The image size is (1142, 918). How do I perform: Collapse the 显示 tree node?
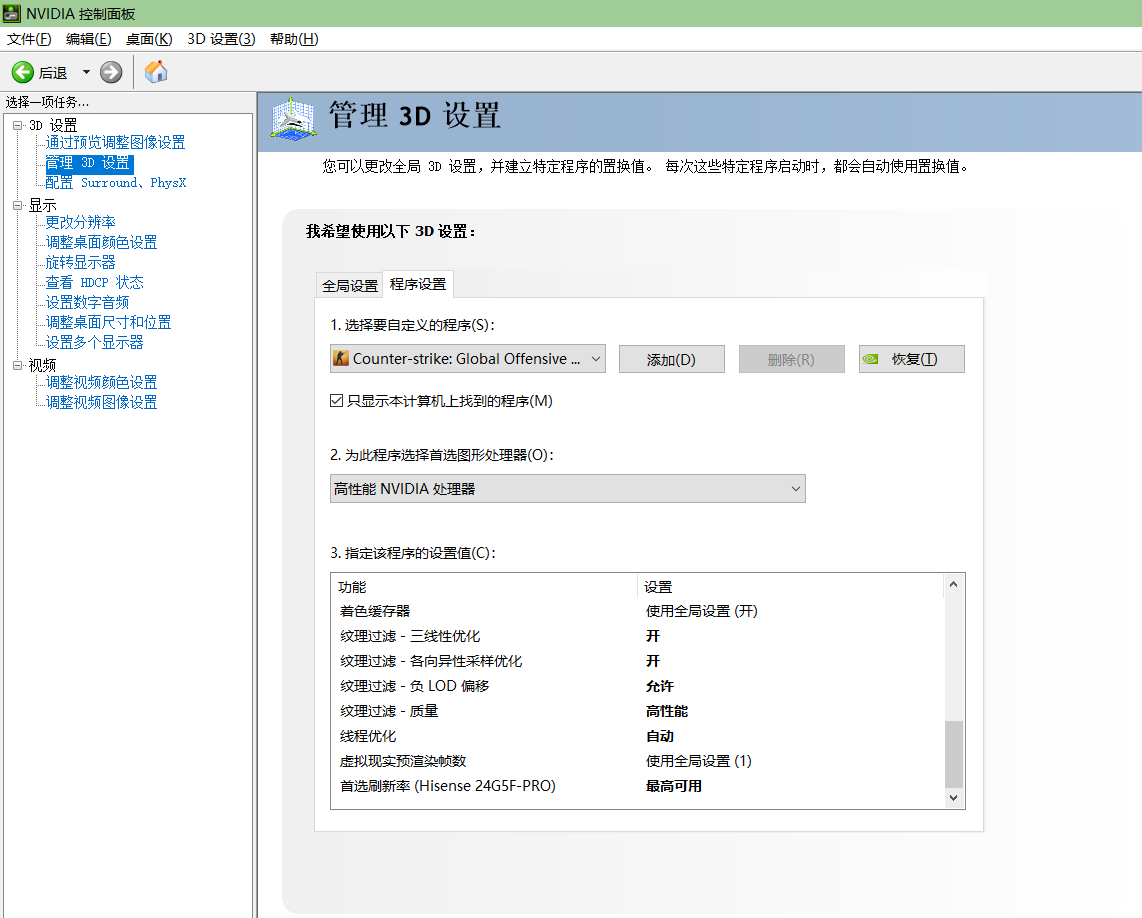coord(19,204)
